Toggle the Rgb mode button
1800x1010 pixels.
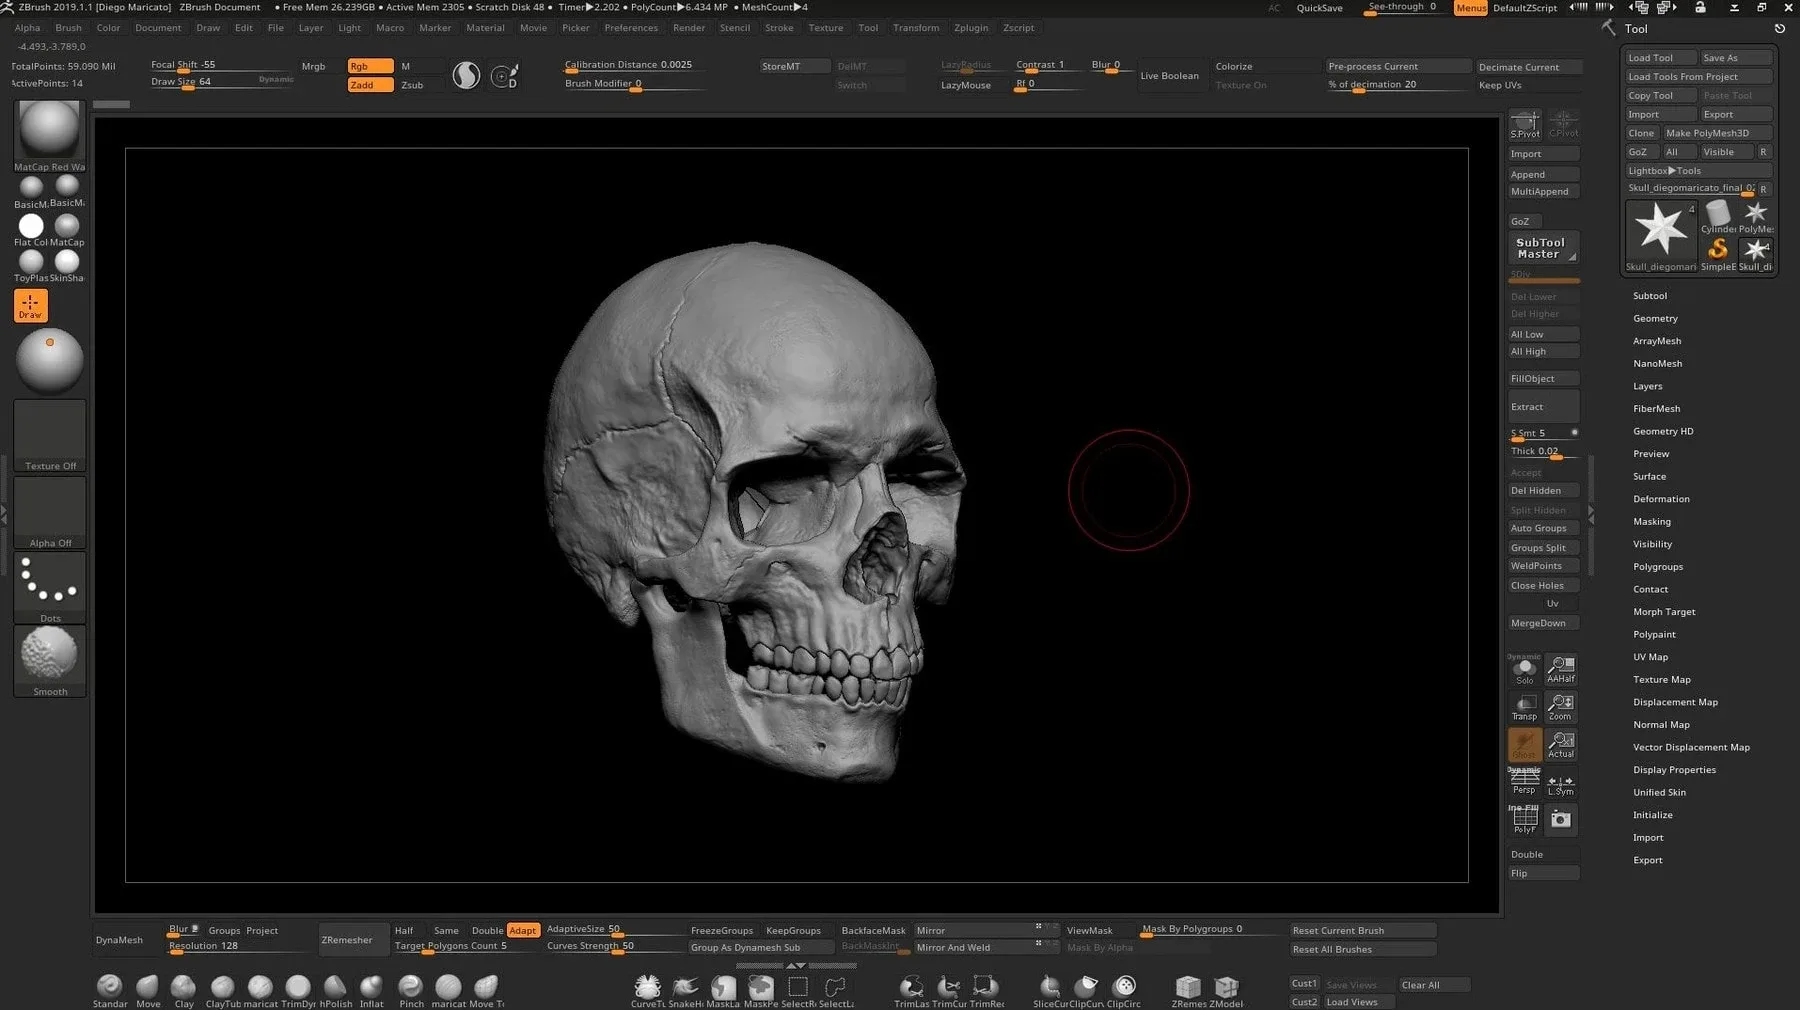tap(370, 66)
